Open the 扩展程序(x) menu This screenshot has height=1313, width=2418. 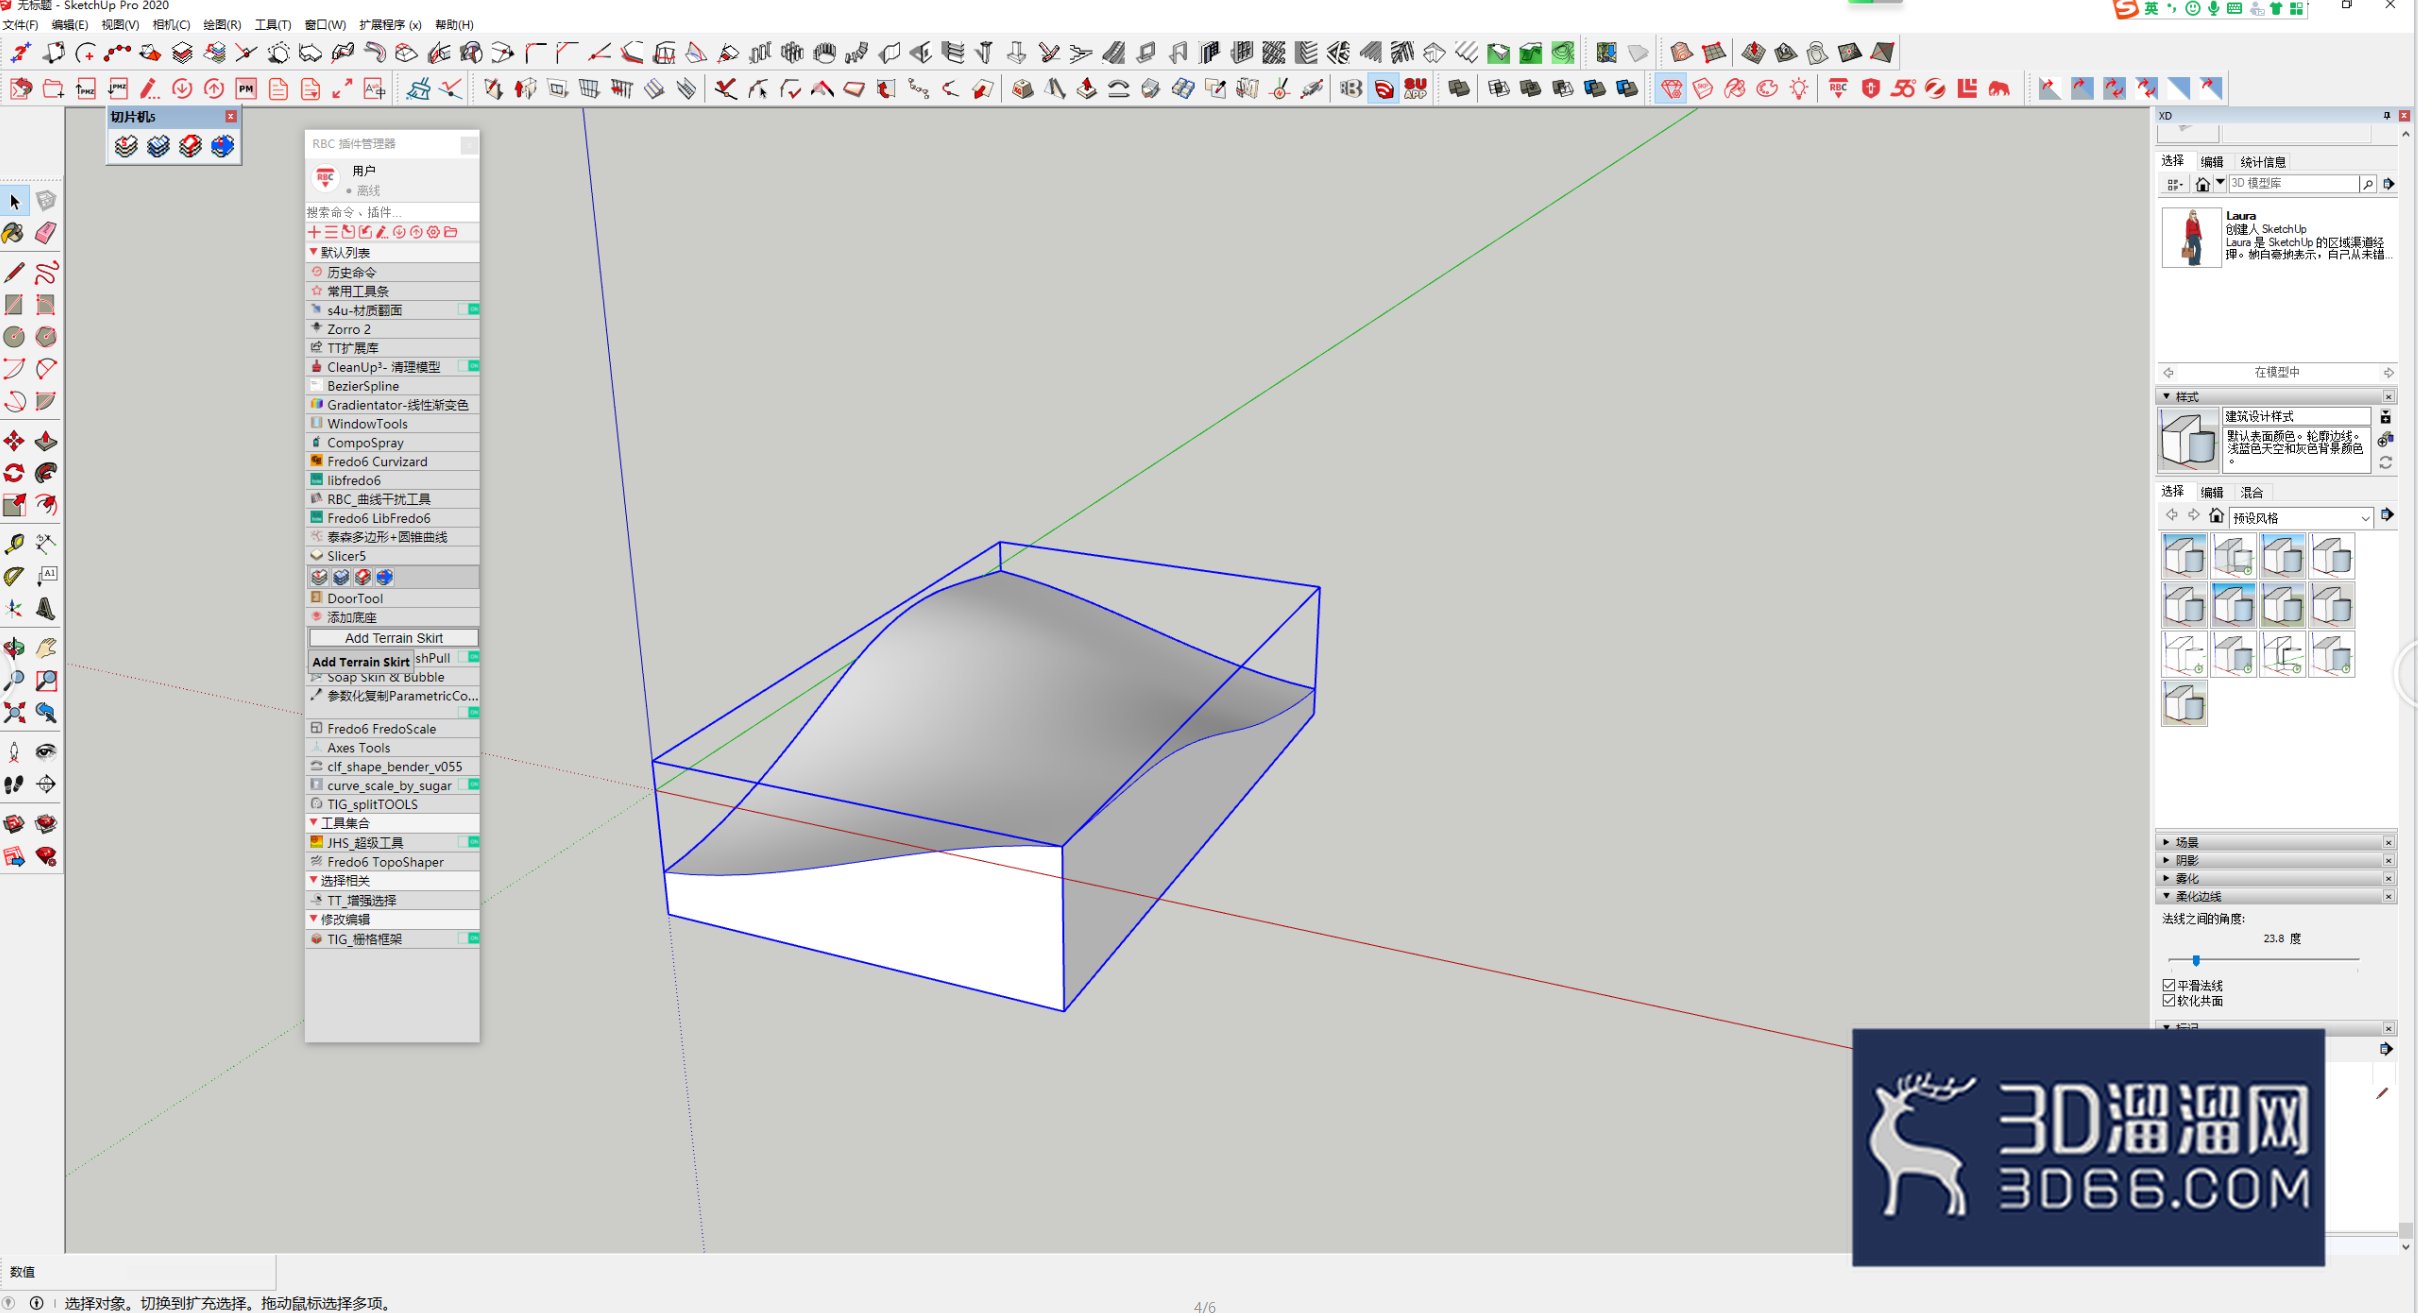(390, 24)
